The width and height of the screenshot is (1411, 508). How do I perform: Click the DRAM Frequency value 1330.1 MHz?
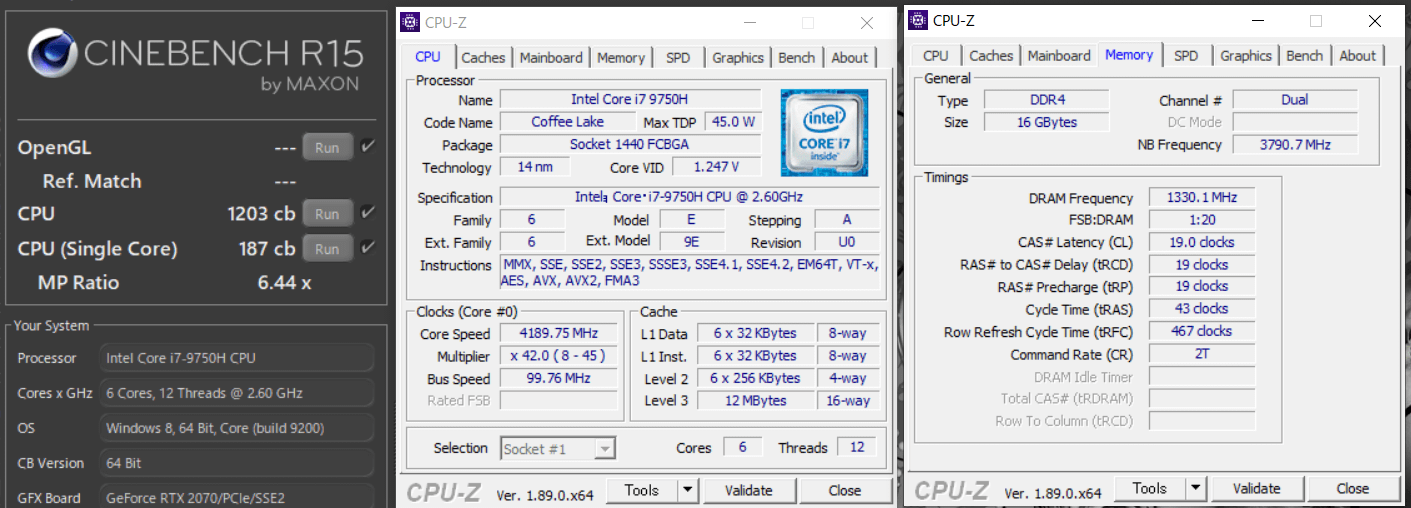click(1201, 198)
